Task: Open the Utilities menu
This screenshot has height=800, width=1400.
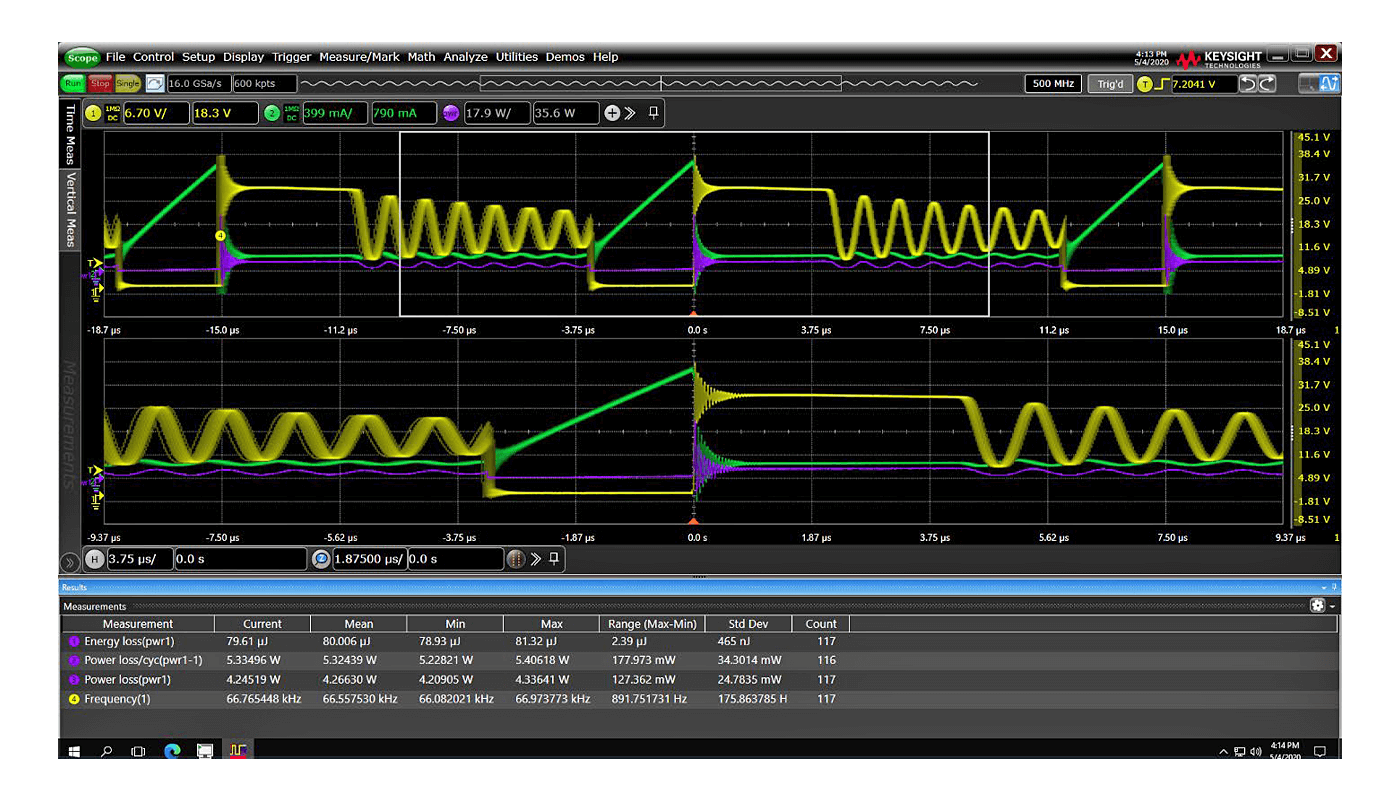Action: click(x=517, y=57)
